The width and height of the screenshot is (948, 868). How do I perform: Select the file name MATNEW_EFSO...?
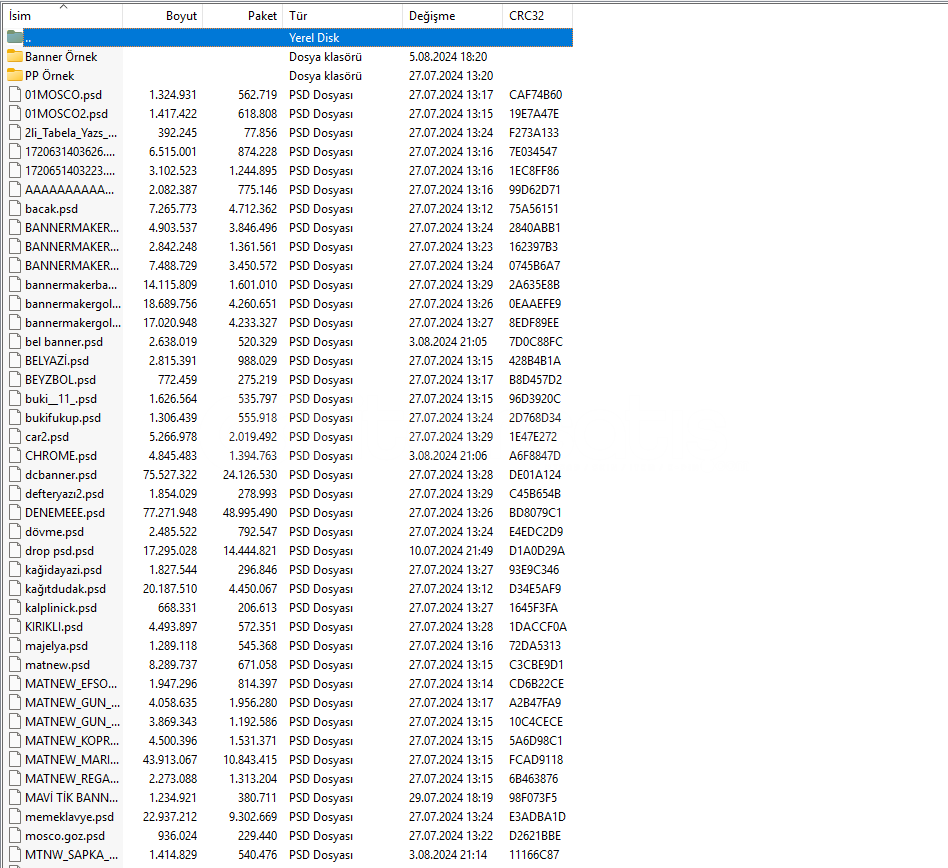pyautogui.click(x=71, y=684)
